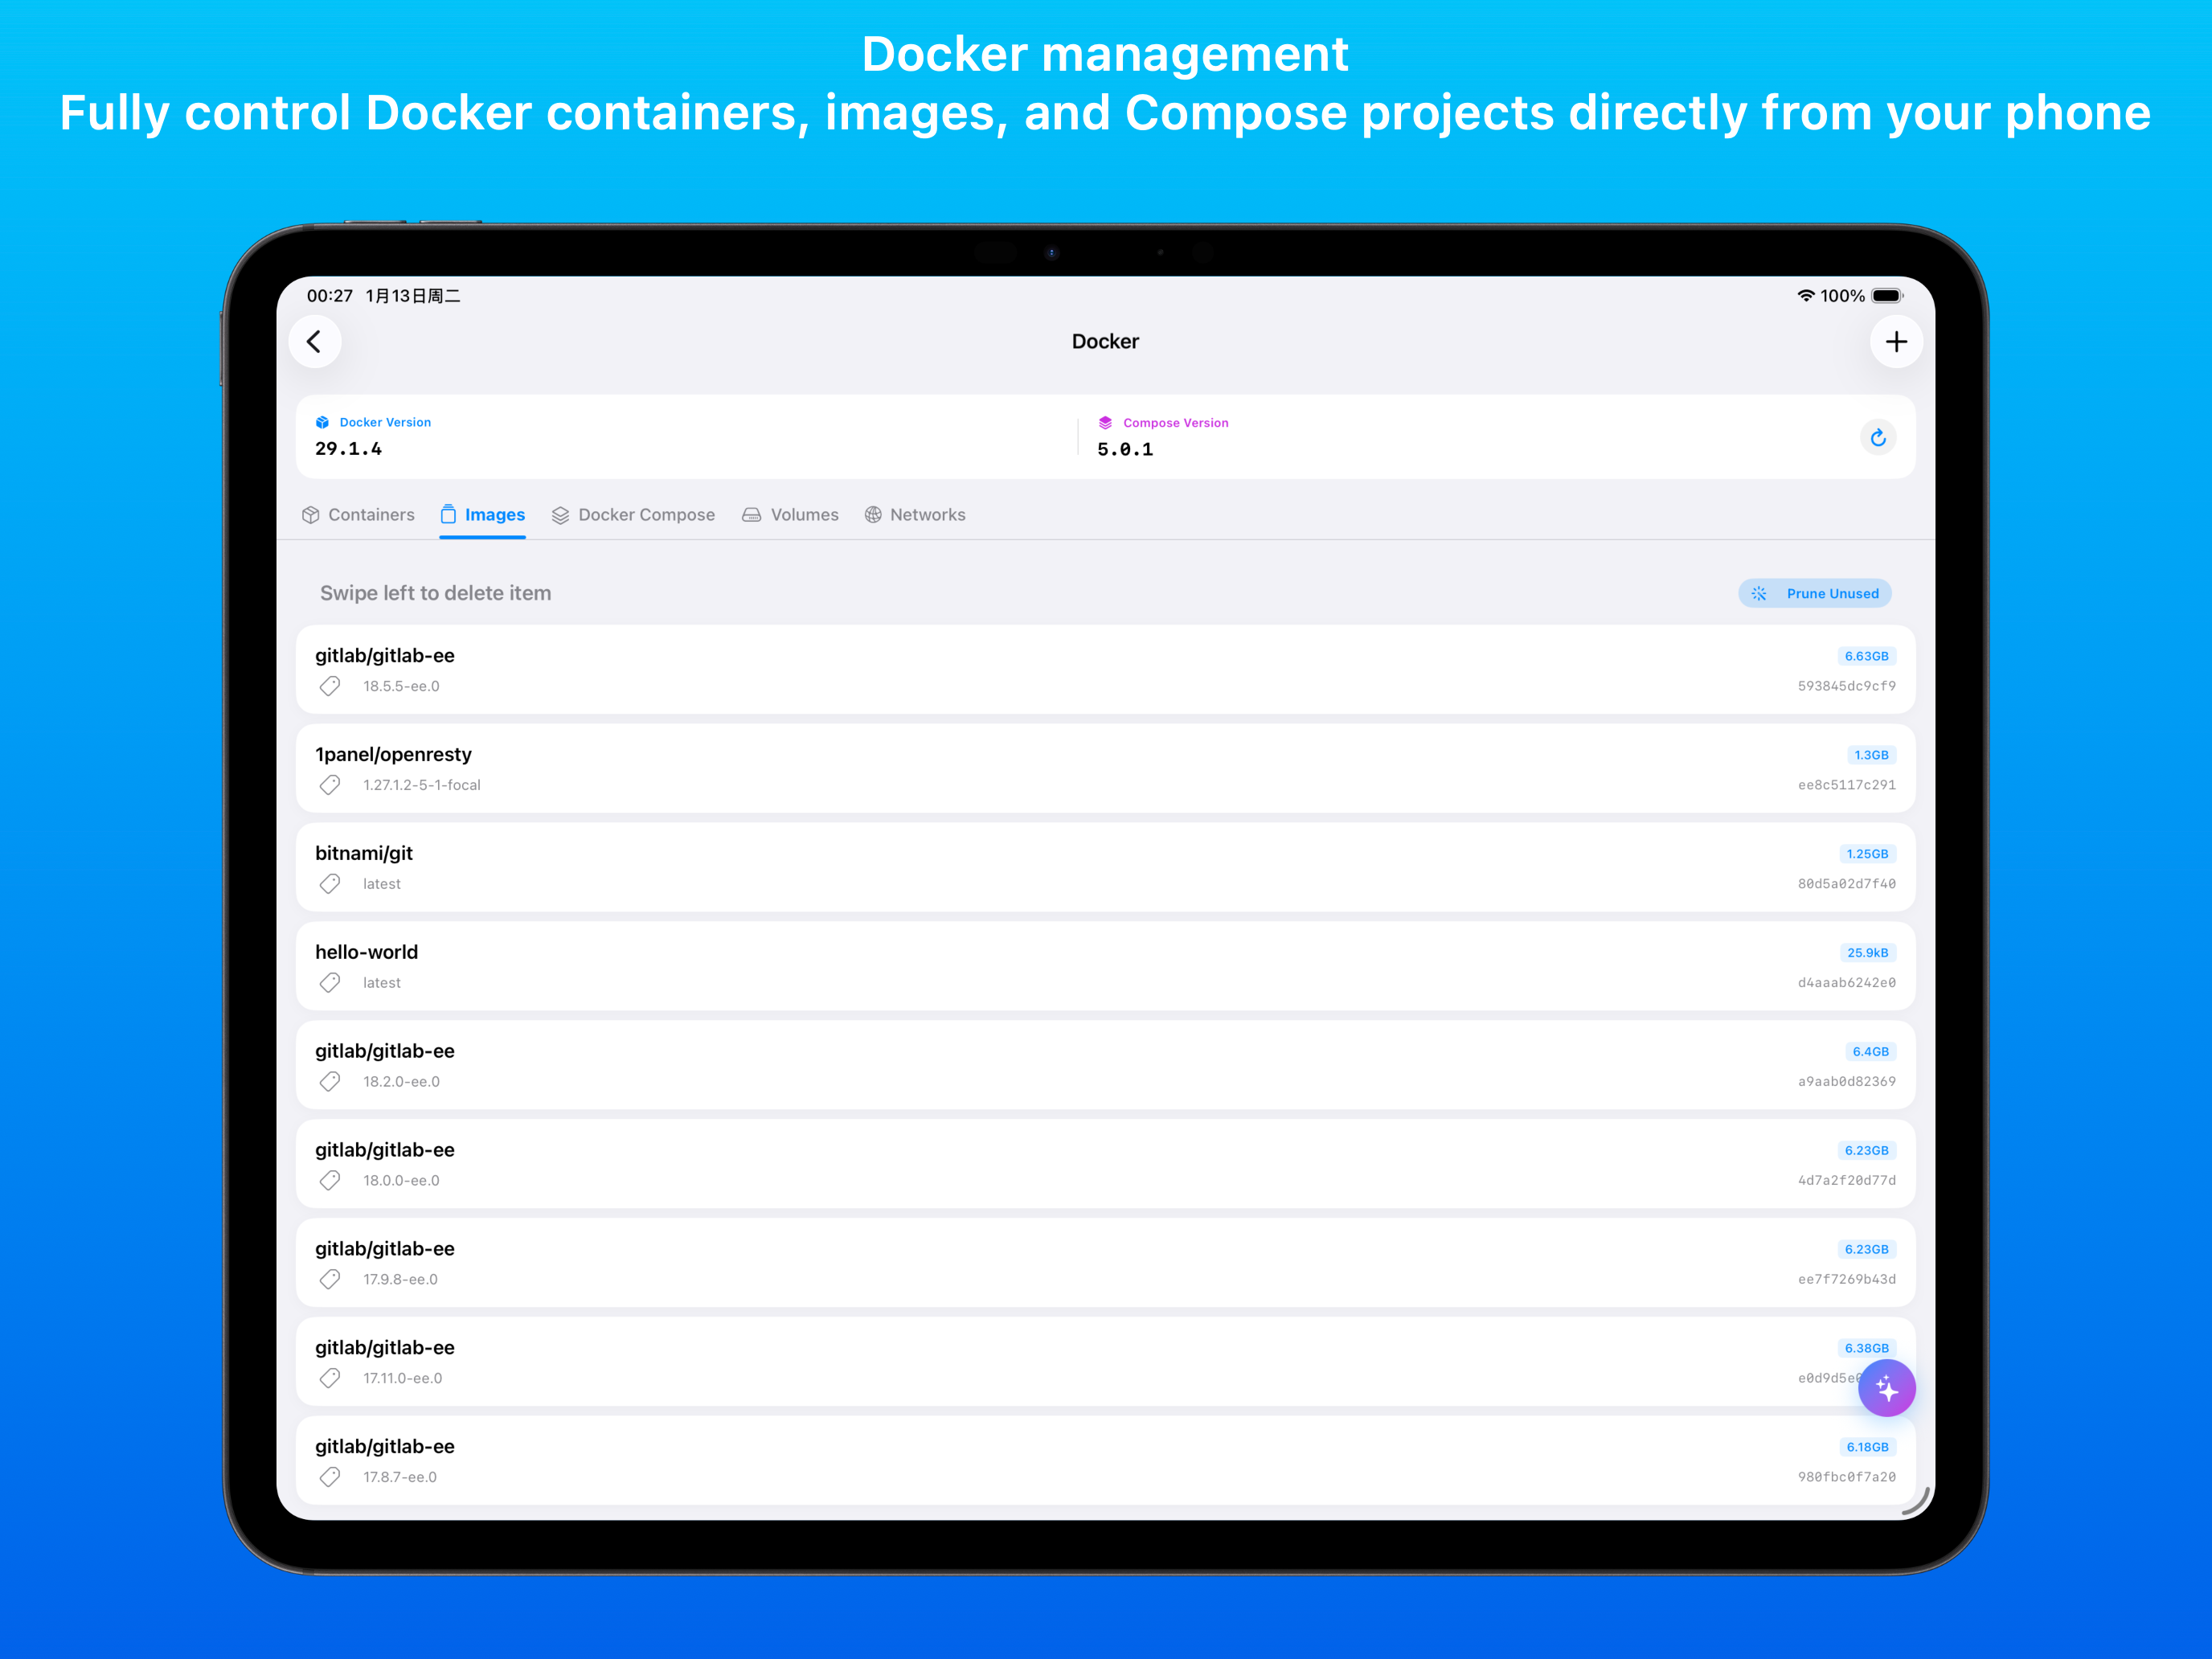2212x1659 pixels.
Task: Open the 1panel/openresty image row
Action: tap(1105, 769)
